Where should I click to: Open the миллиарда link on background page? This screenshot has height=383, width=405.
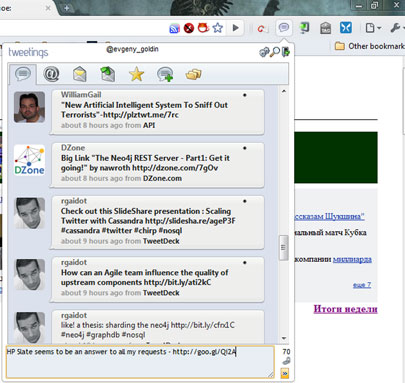pos(352,259)
